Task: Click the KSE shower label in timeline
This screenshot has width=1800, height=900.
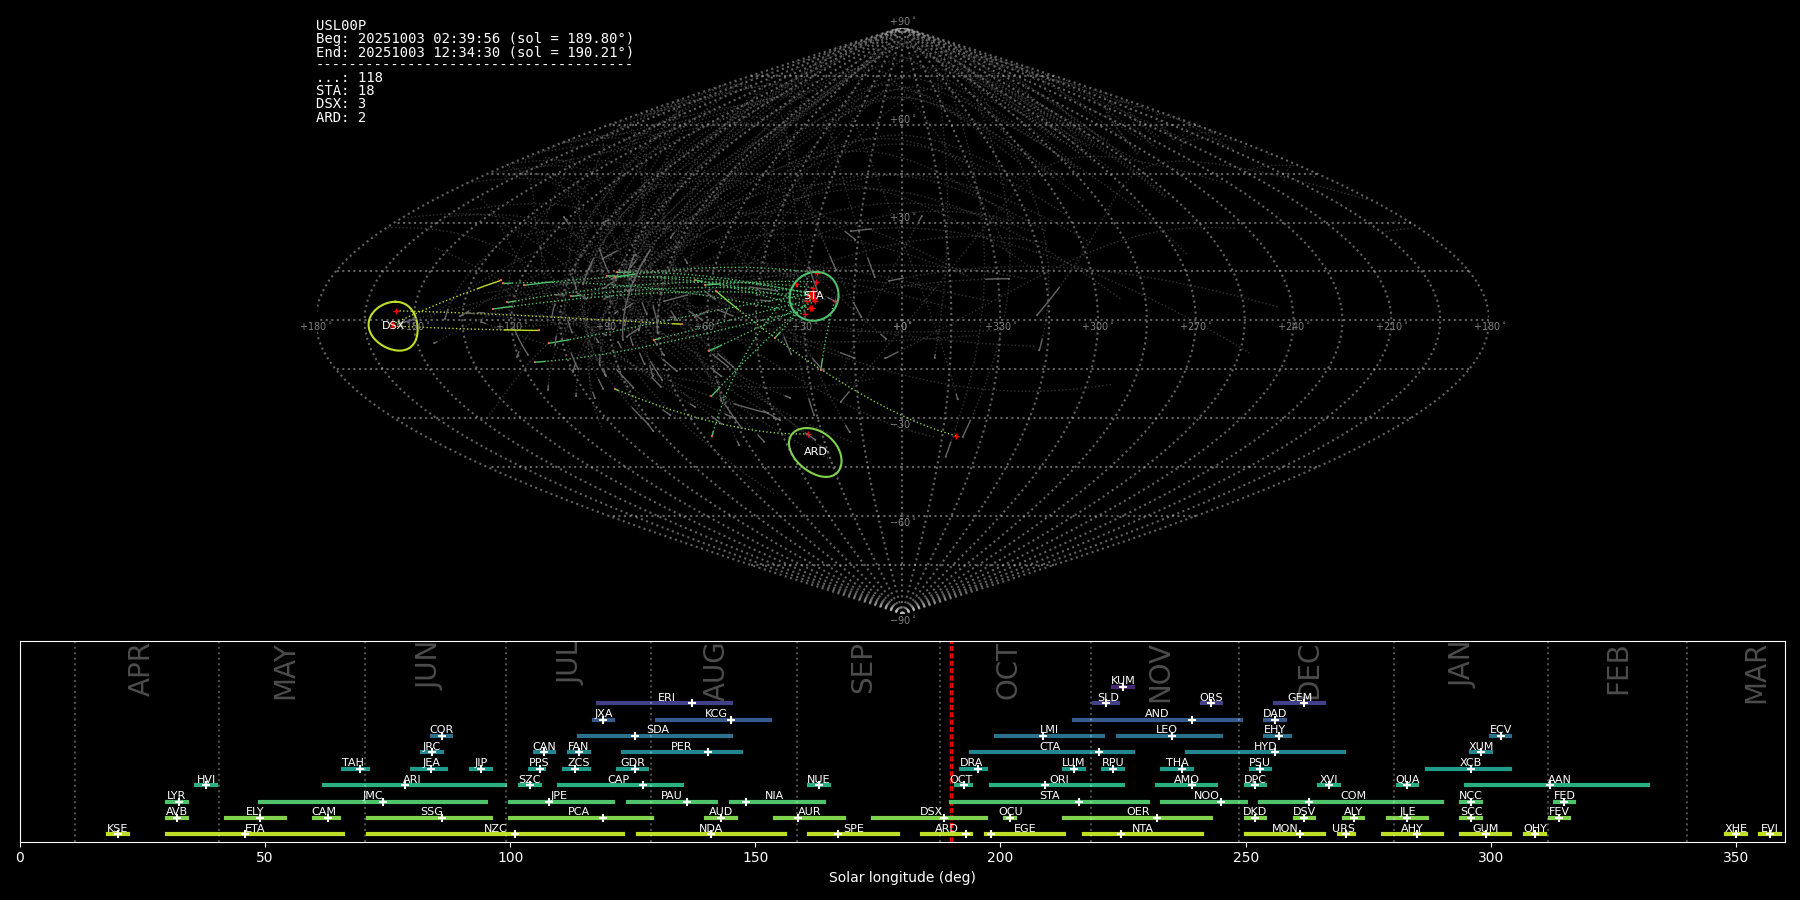Action: pos(117,829)
